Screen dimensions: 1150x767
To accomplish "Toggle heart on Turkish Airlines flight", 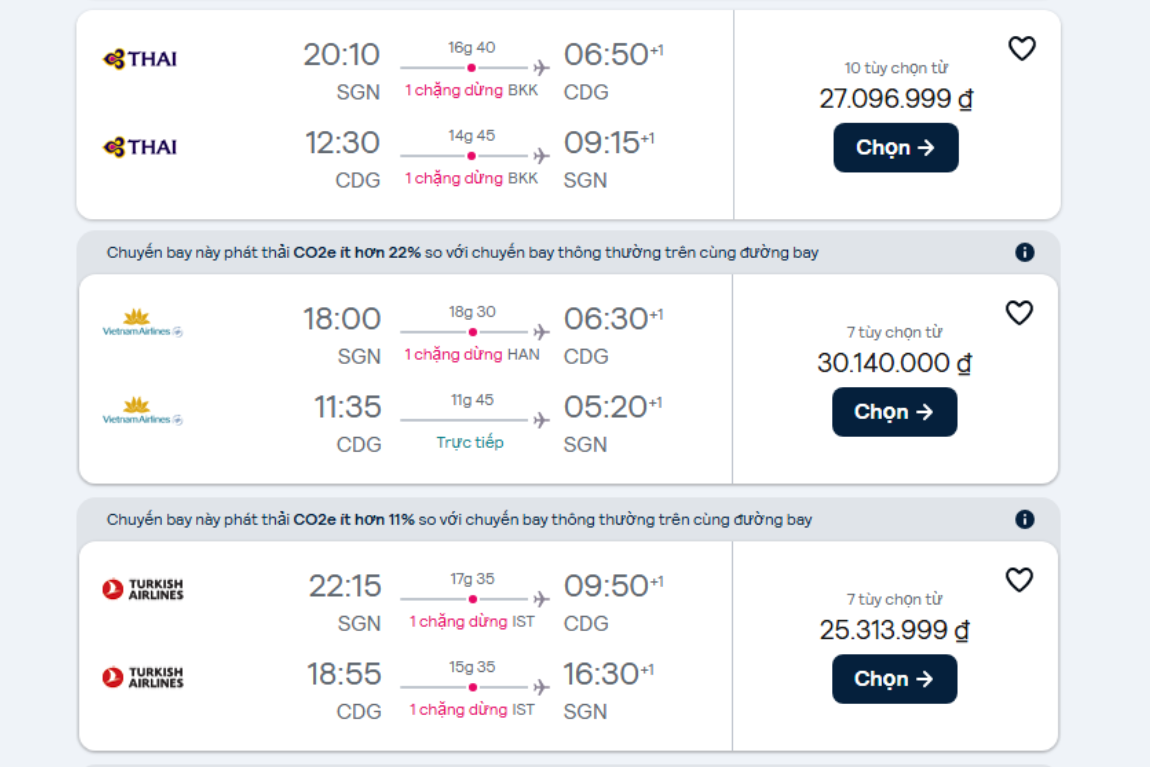I will click(1019, 580).
